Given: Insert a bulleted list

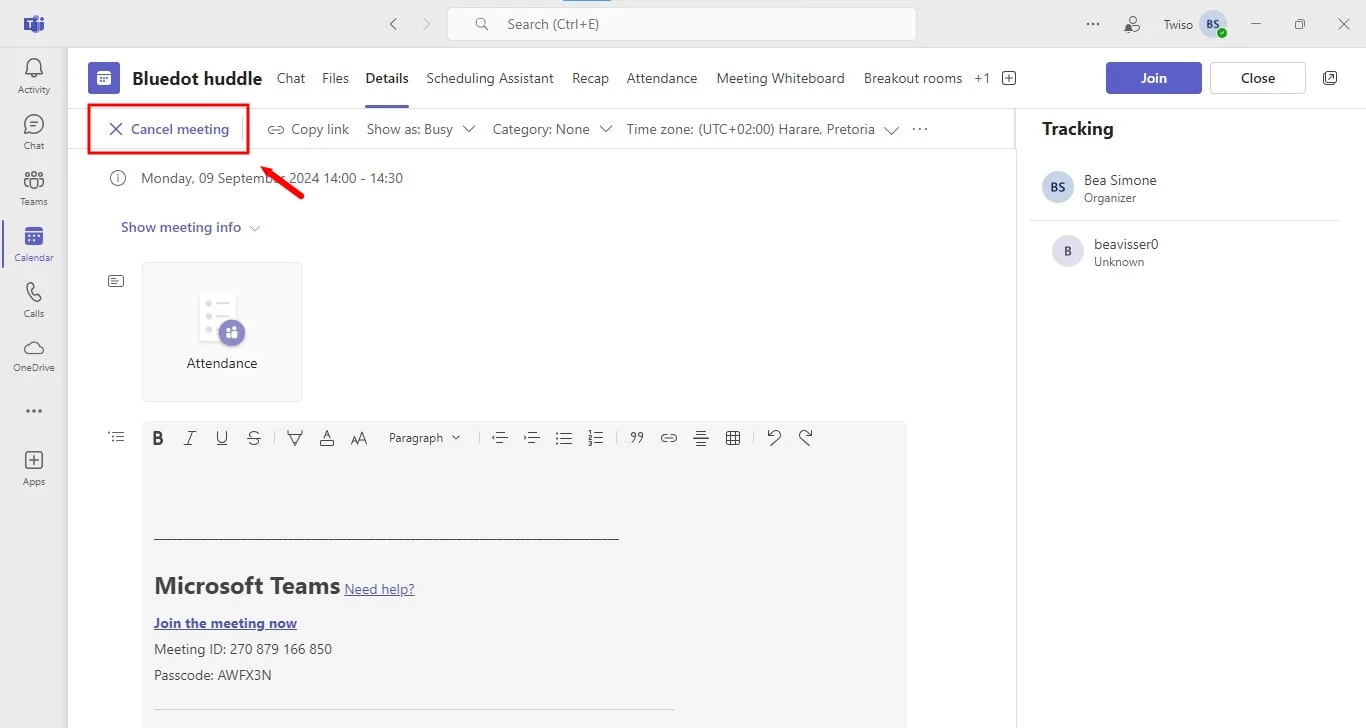Looking at the screenshot, I should click(564, 438).
